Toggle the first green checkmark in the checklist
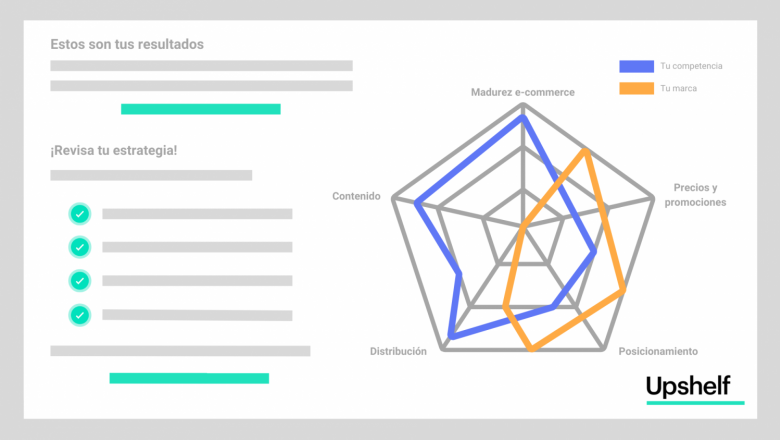This screenshot has width=780, height=440. [x=80, y=213]
